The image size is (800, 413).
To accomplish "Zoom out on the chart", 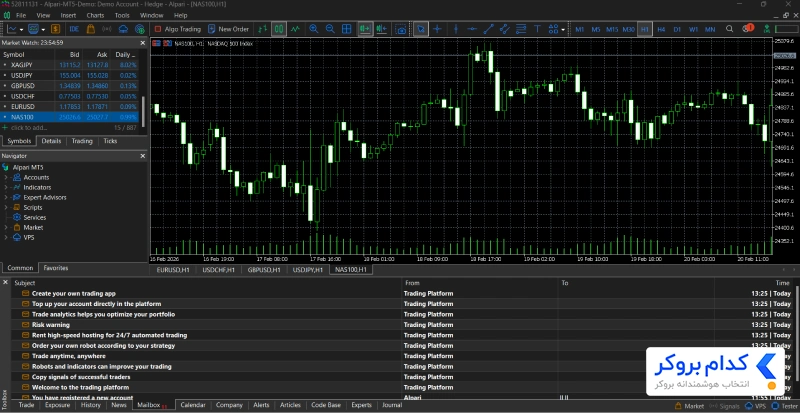I will point(330,29).
